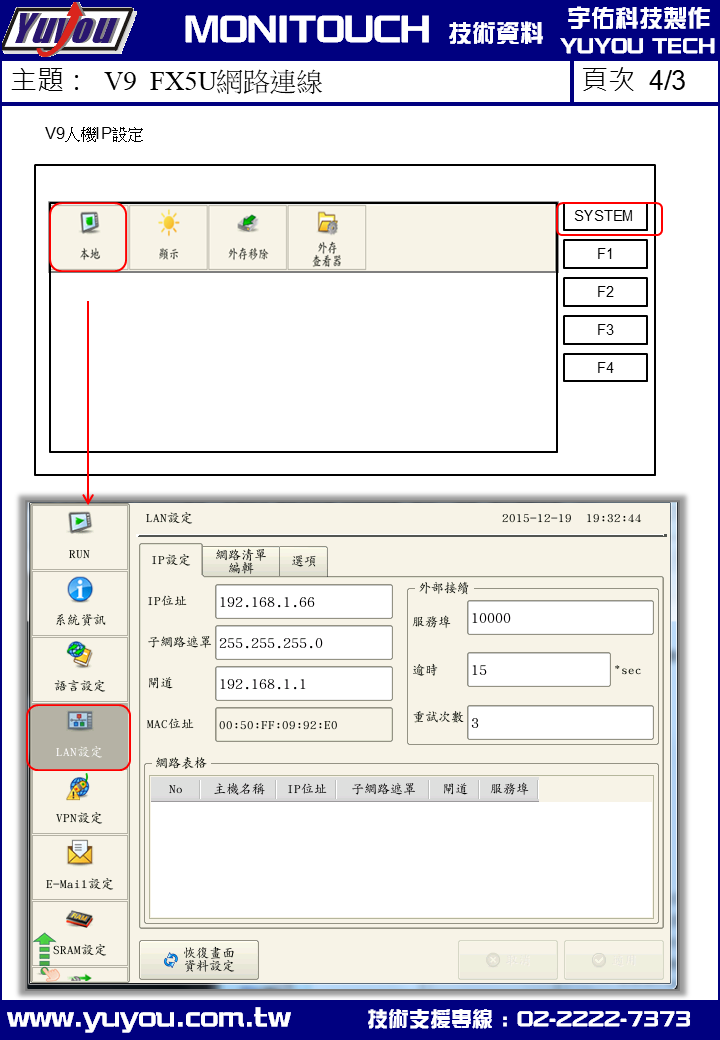
Task: Click the No column header
Action: pos(175,789)
